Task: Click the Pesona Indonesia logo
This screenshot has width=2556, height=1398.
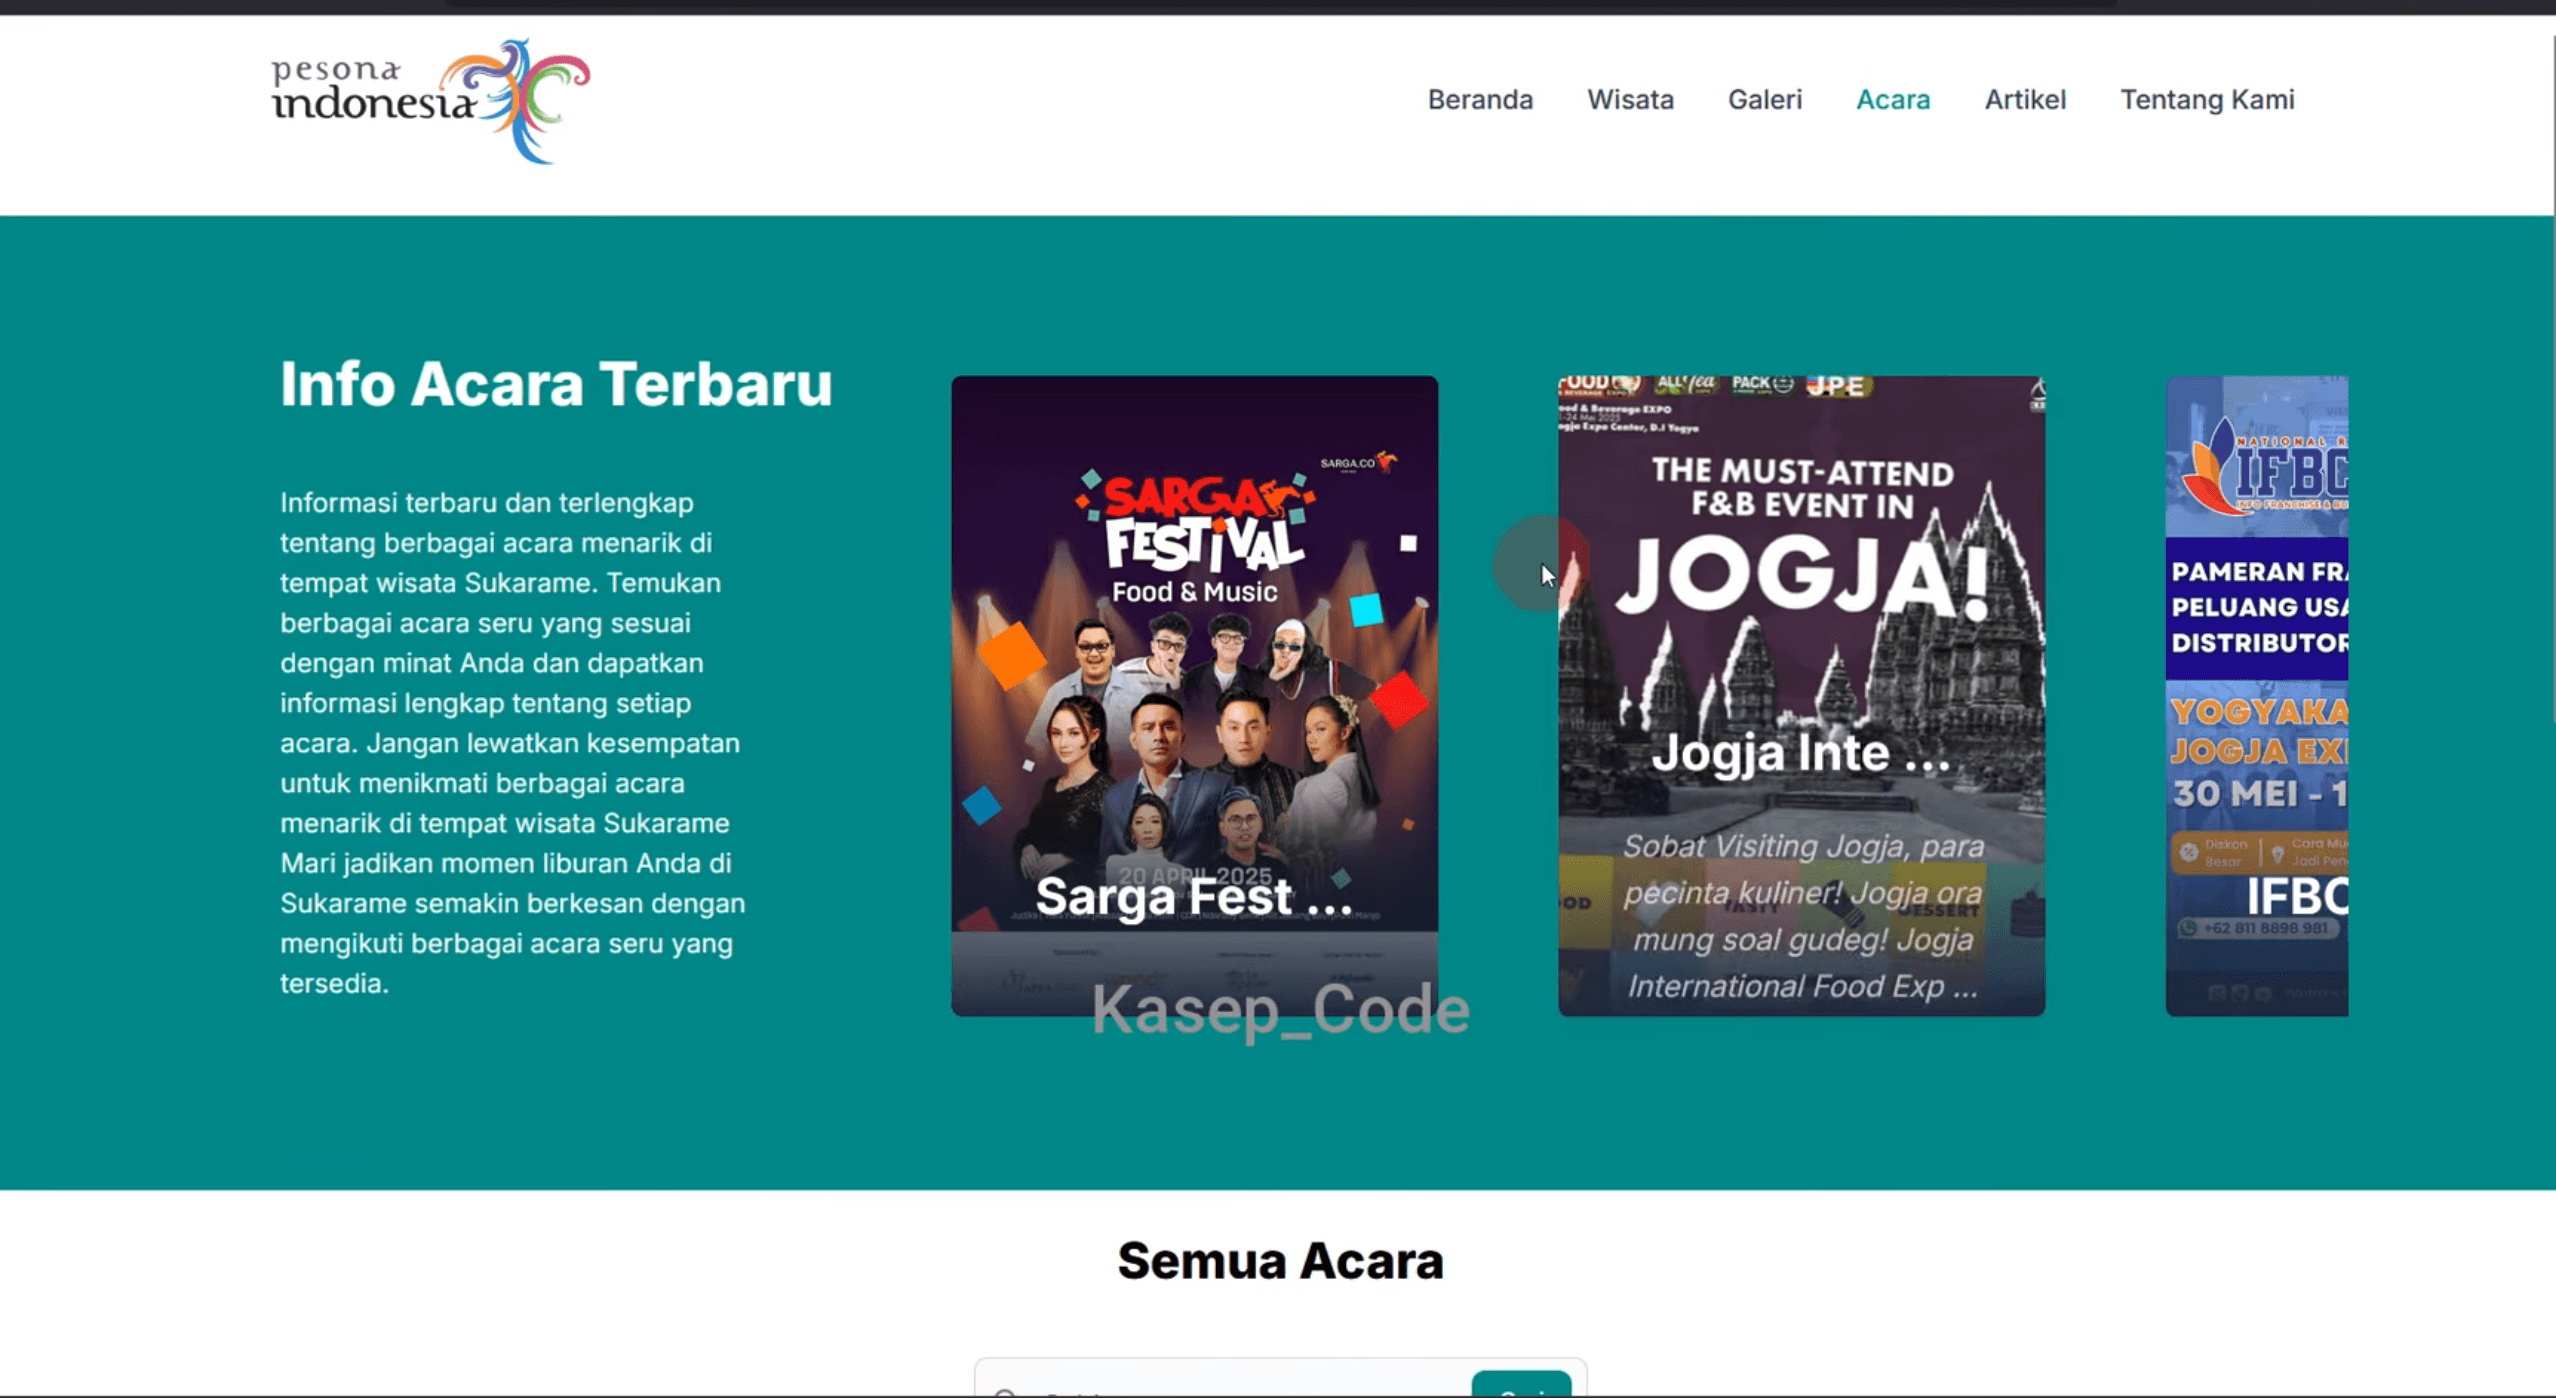Action: coord(431,101)
